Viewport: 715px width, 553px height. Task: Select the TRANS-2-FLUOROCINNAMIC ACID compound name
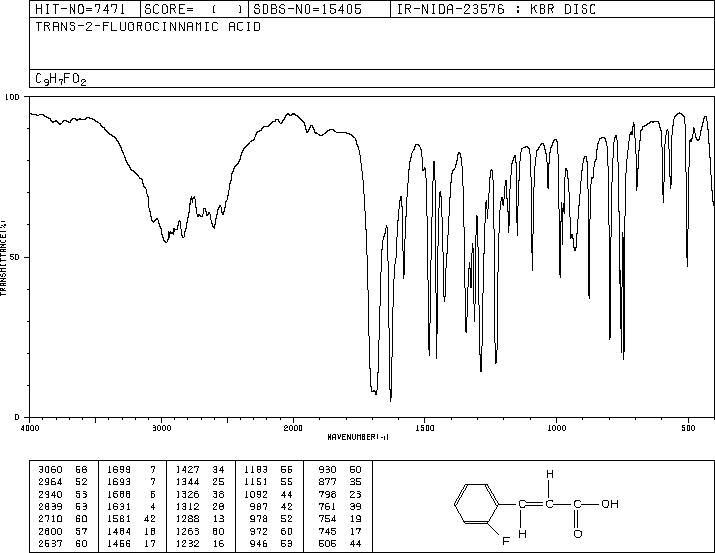pos(148,26)
